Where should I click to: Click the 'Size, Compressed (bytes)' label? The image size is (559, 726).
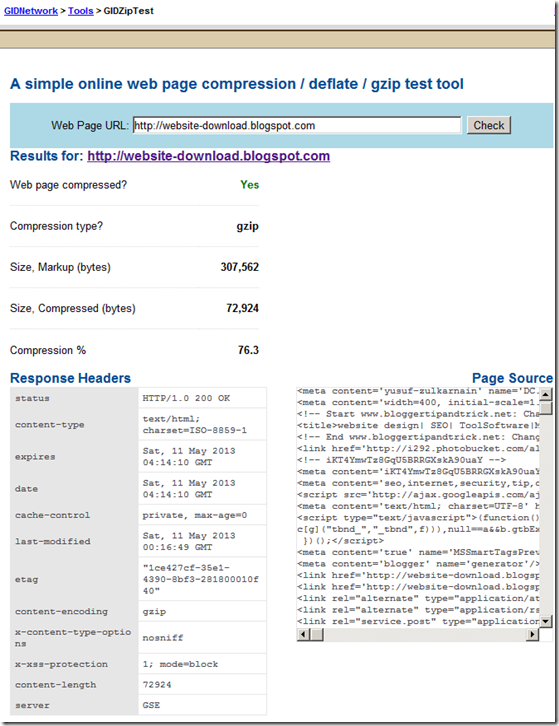tap(73, 309)
